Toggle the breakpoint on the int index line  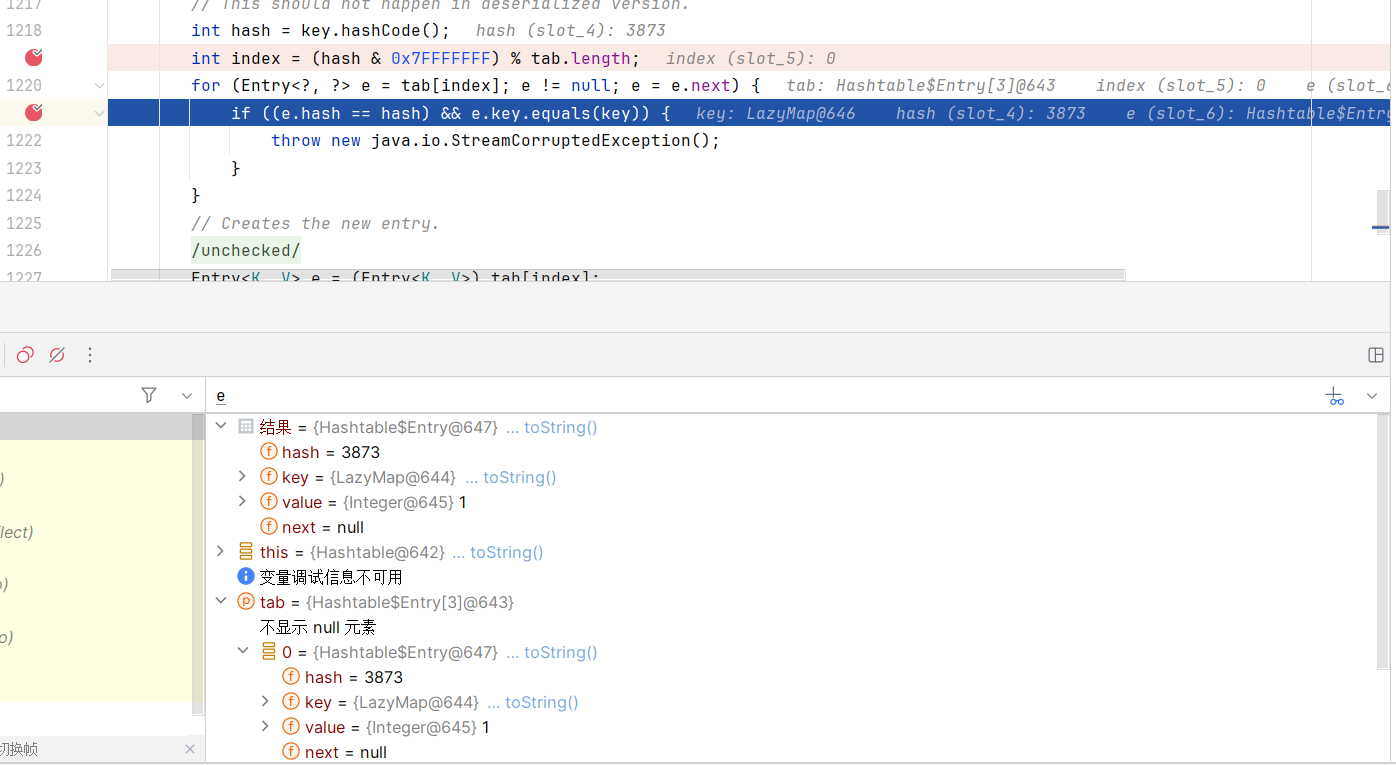click(34, 58)
